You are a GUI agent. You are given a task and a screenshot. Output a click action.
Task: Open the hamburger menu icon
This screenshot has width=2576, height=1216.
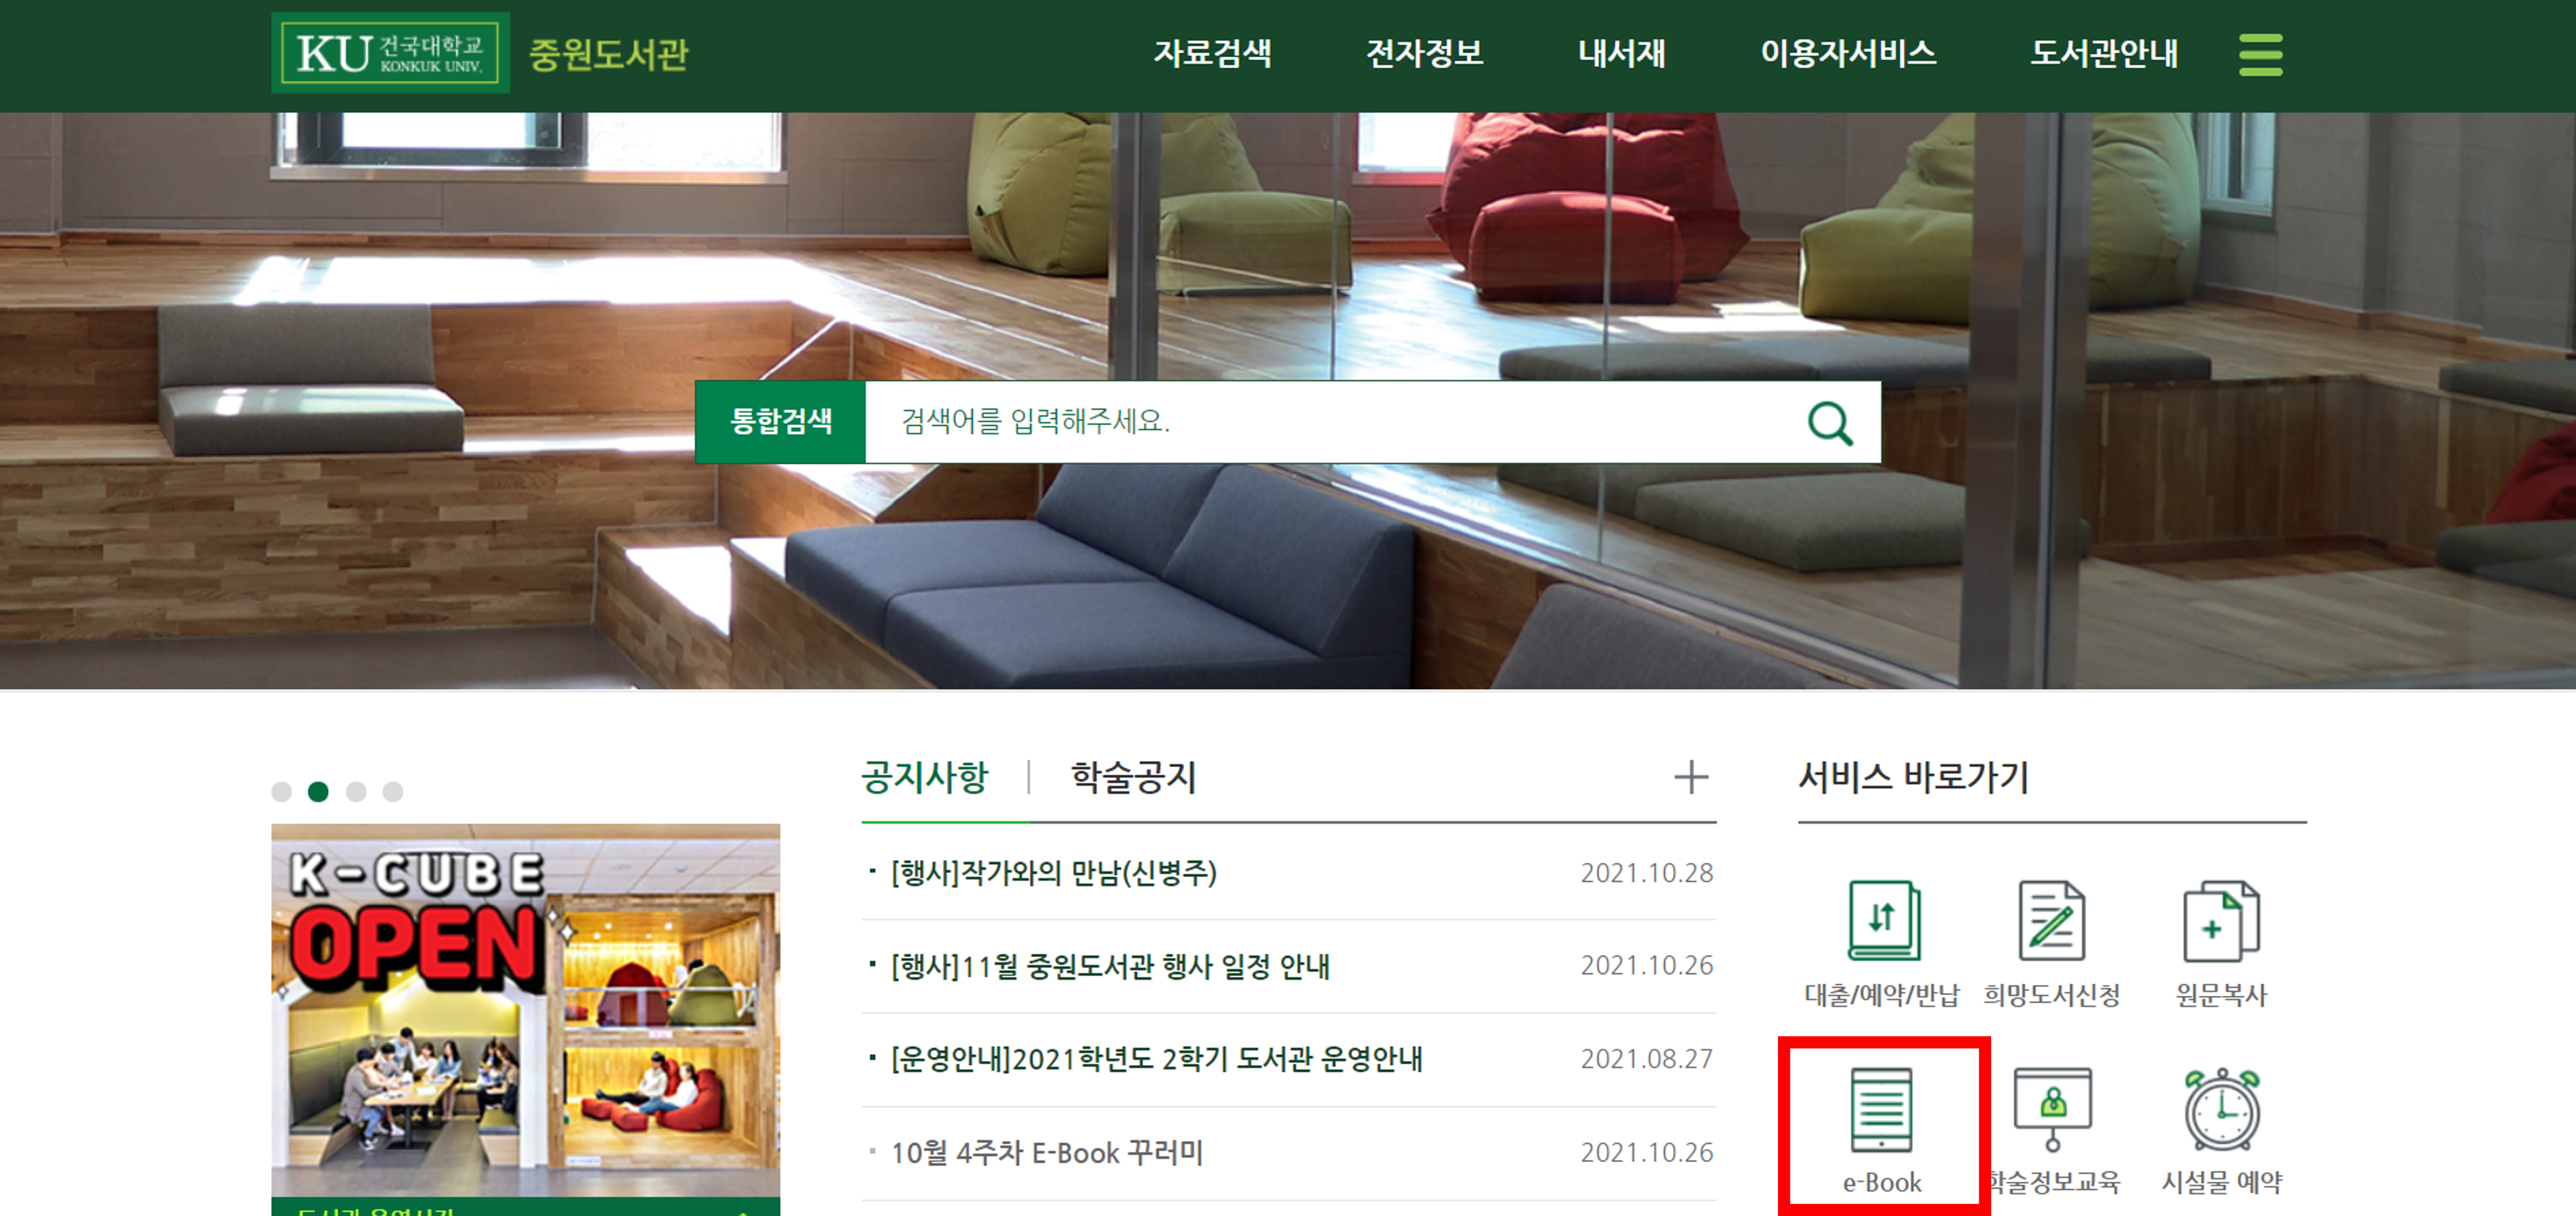pos(2260,54)
